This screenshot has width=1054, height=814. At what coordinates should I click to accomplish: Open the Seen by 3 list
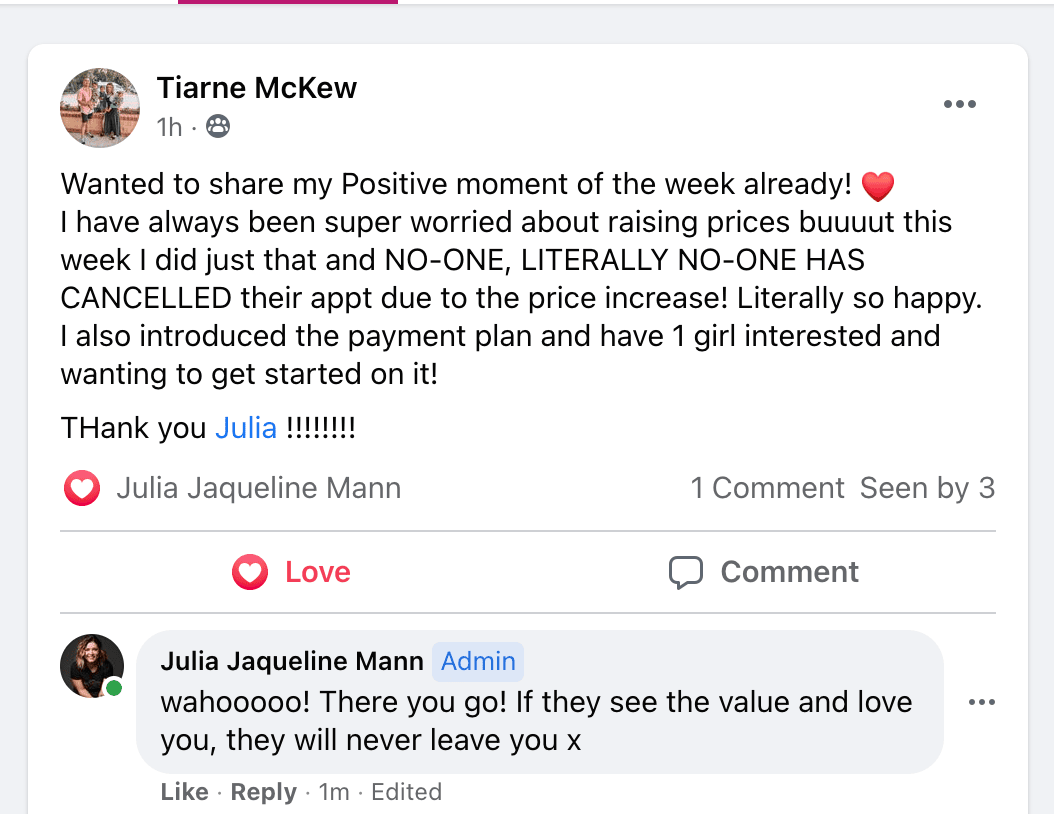[927, 488]
